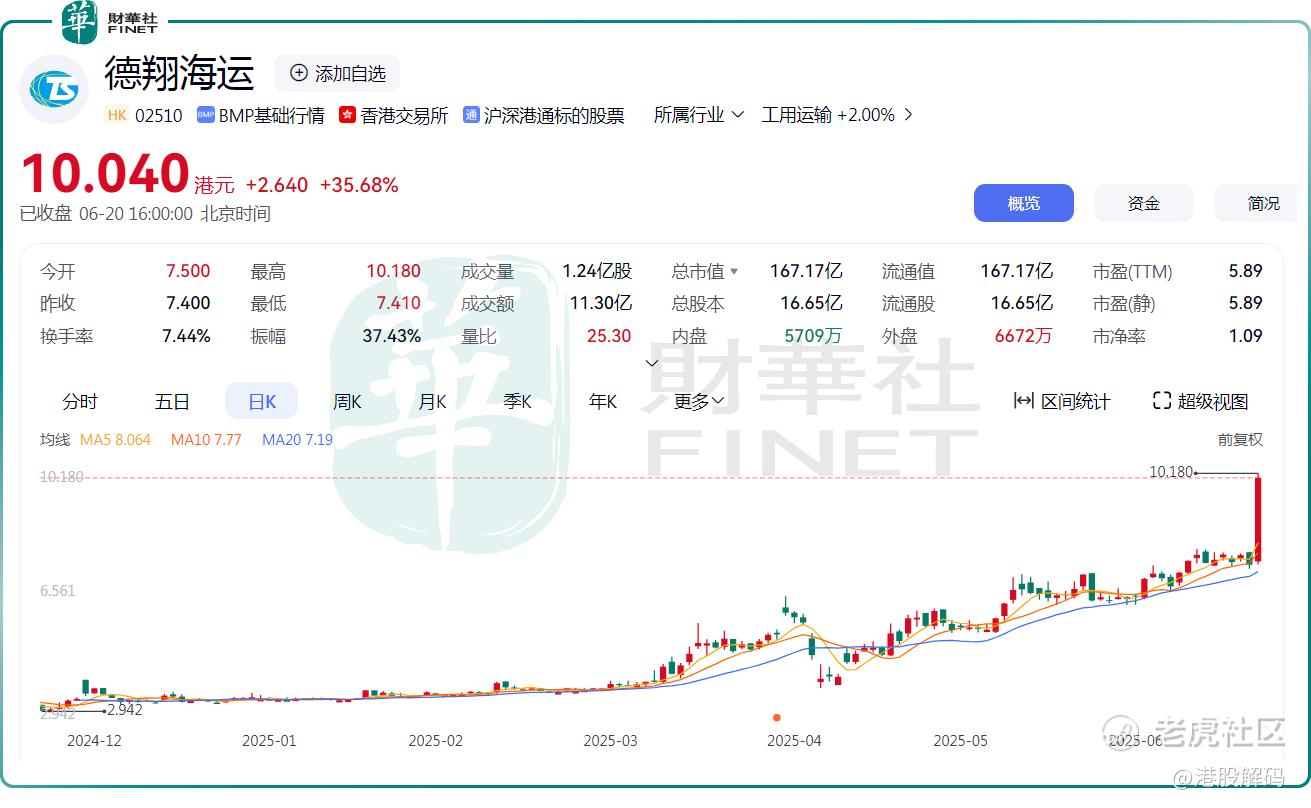Select the 季K chart period
Image resolution: width=1311 pixels, height=808 pixels.
(517, 401)
